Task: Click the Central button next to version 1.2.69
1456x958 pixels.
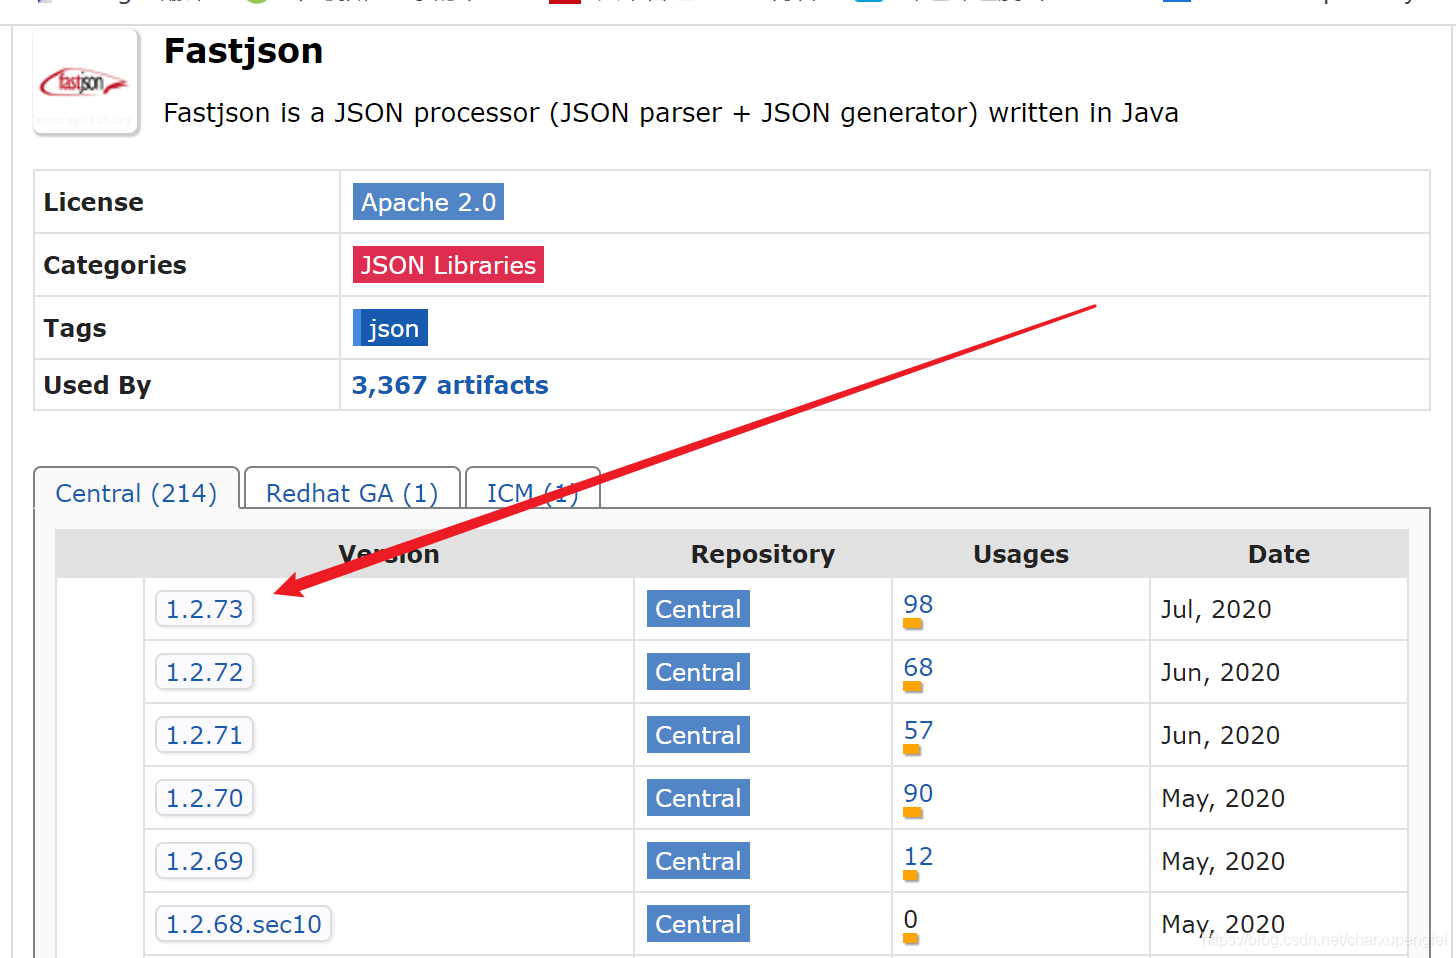Action: pos(697,860)
